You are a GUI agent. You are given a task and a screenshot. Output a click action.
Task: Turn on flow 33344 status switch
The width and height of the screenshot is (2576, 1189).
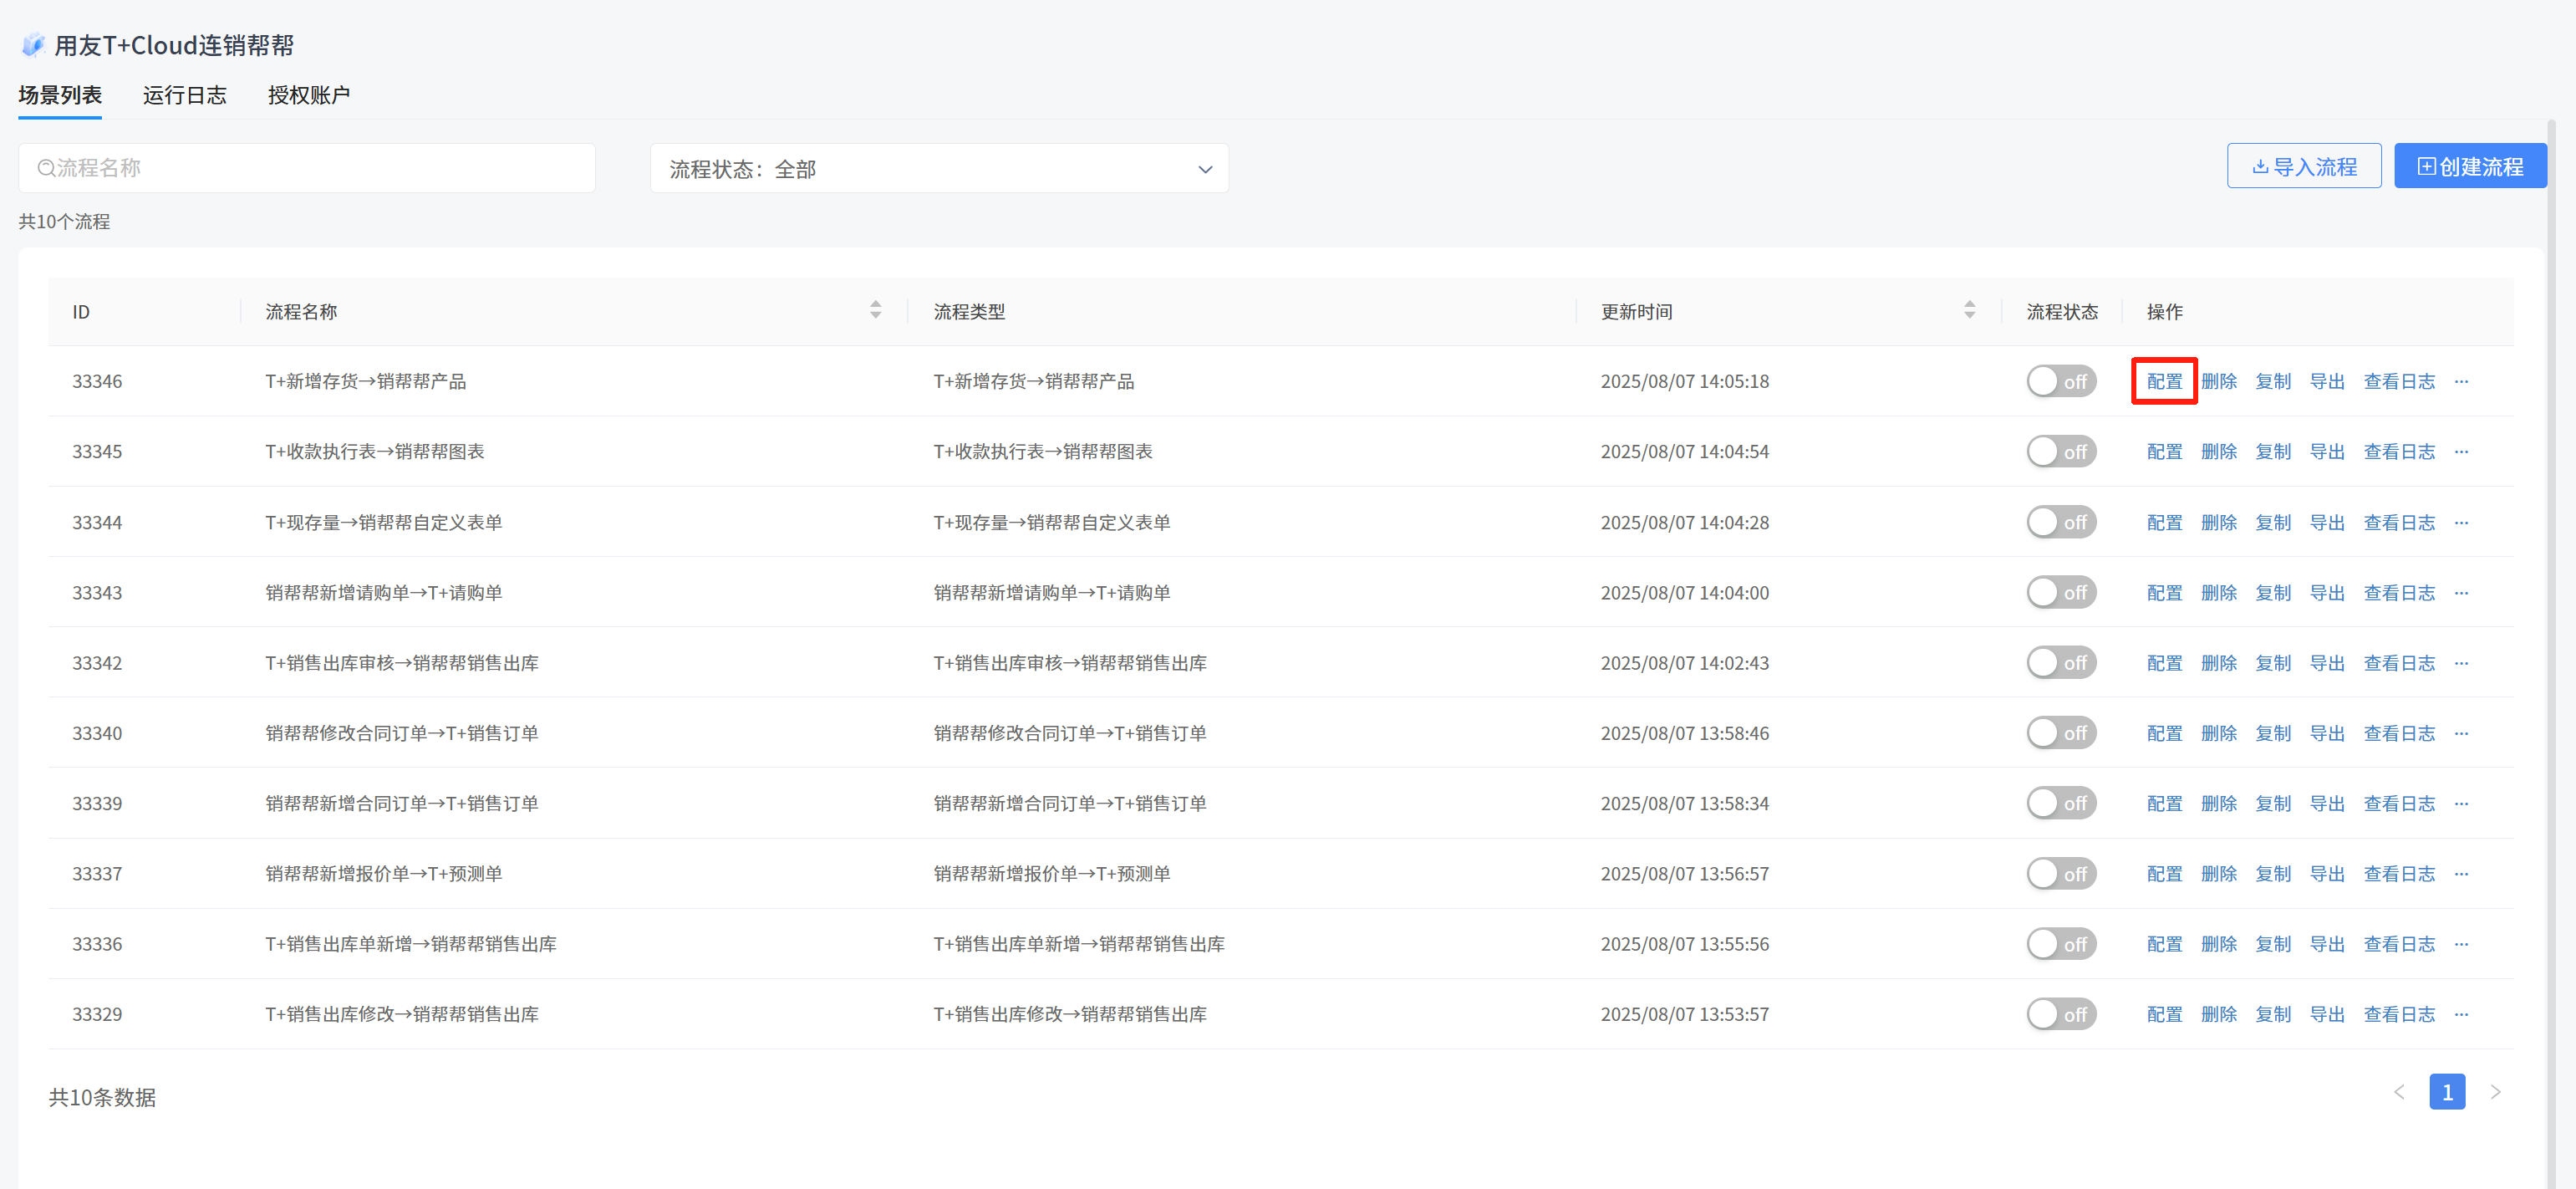tap(2061, 522)
